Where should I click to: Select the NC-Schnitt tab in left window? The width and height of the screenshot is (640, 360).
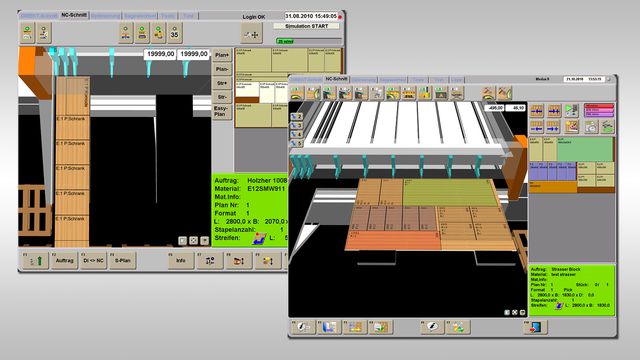[x=74, y=15]
